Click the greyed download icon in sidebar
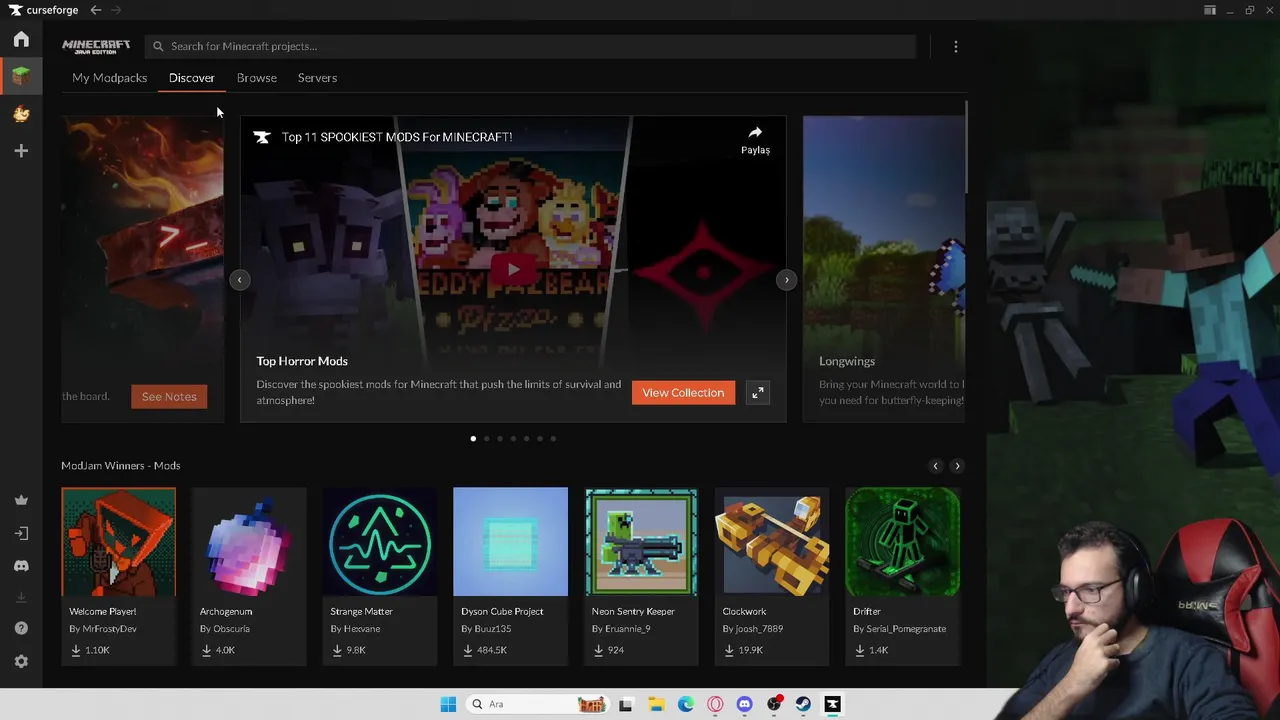The height and width of the screenshot is (720, 1280). pos(21,598)
